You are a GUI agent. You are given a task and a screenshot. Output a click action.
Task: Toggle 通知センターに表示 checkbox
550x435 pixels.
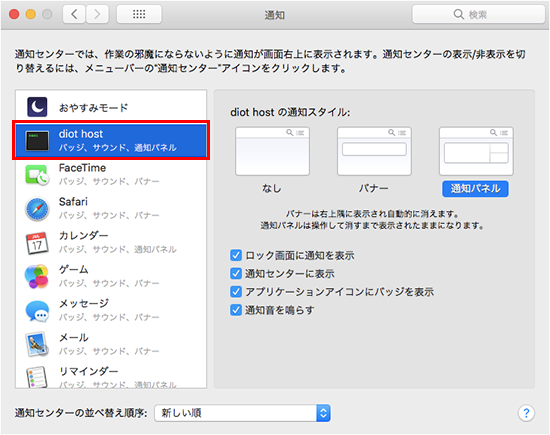(236, 273)
